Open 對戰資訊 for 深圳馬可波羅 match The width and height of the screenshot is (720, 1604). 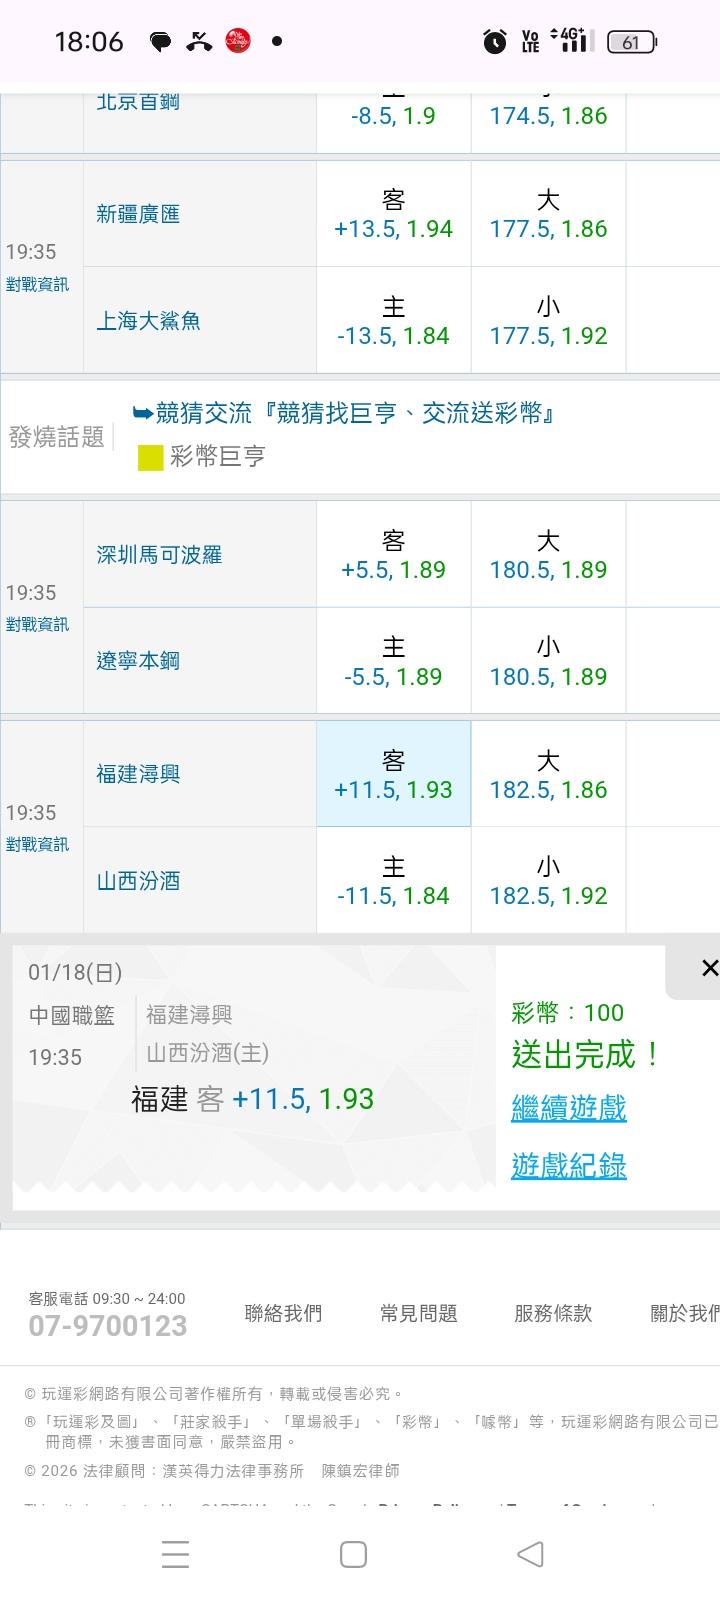pos(37,625)
